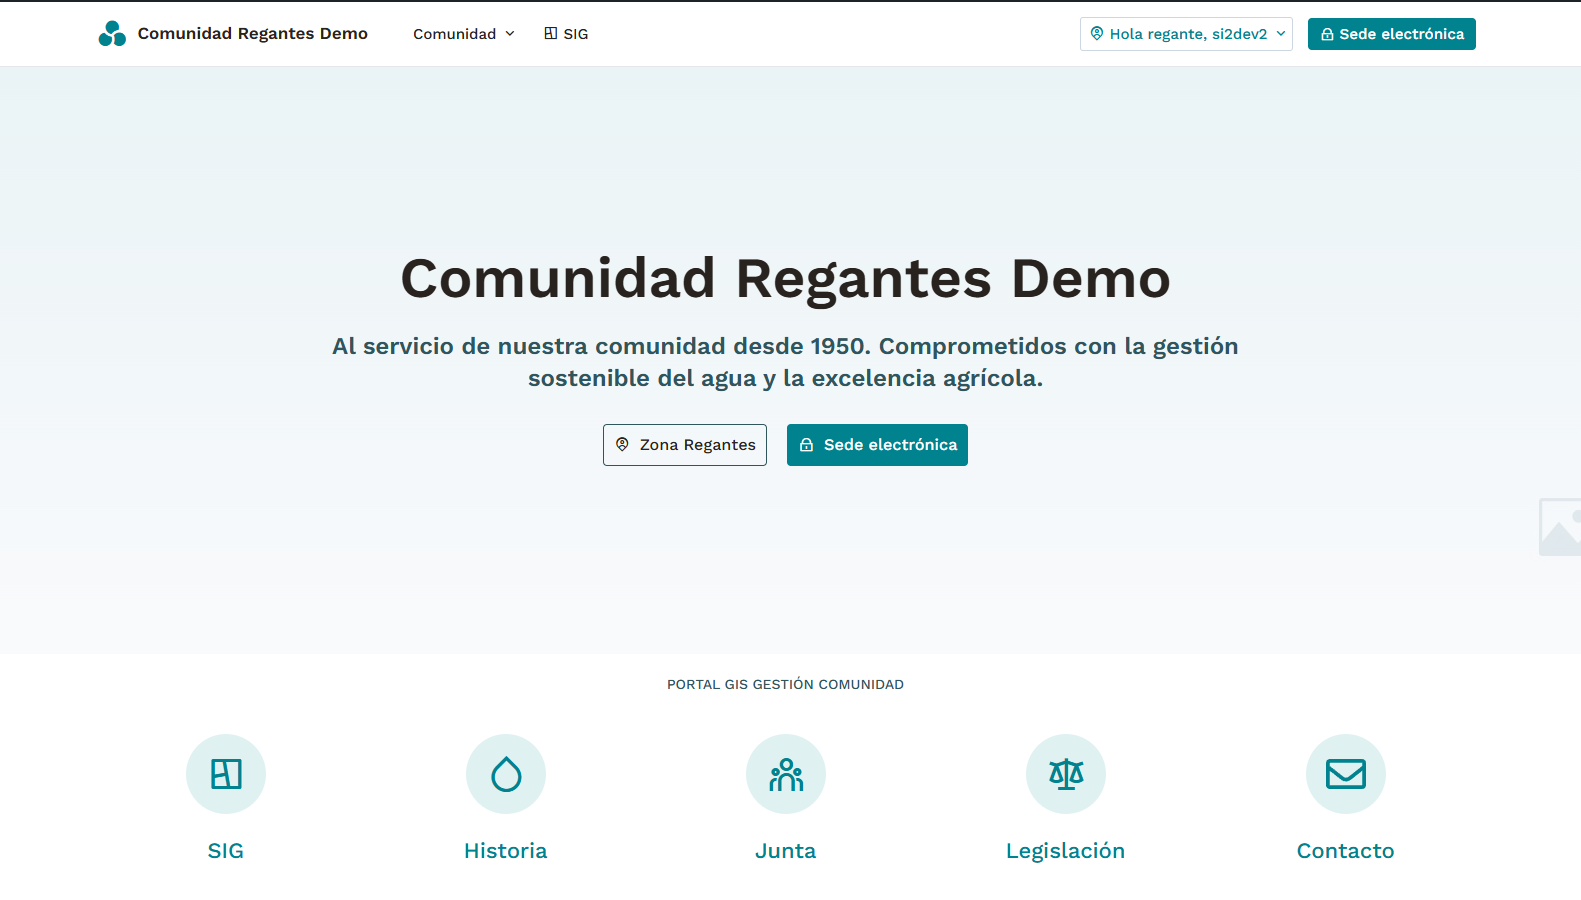Open the Hola regante, si2dev2 user dropdown
The height and width of the screenshot is (900, 1581).
coord(1186,34)
